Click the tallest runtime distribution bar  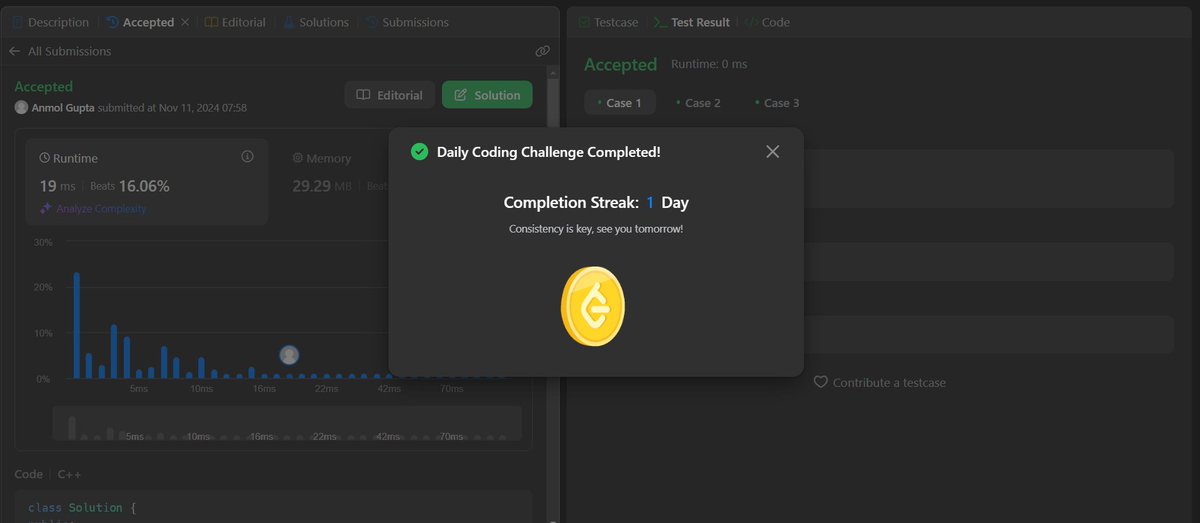pyautogui.click(x=76, y=325)
